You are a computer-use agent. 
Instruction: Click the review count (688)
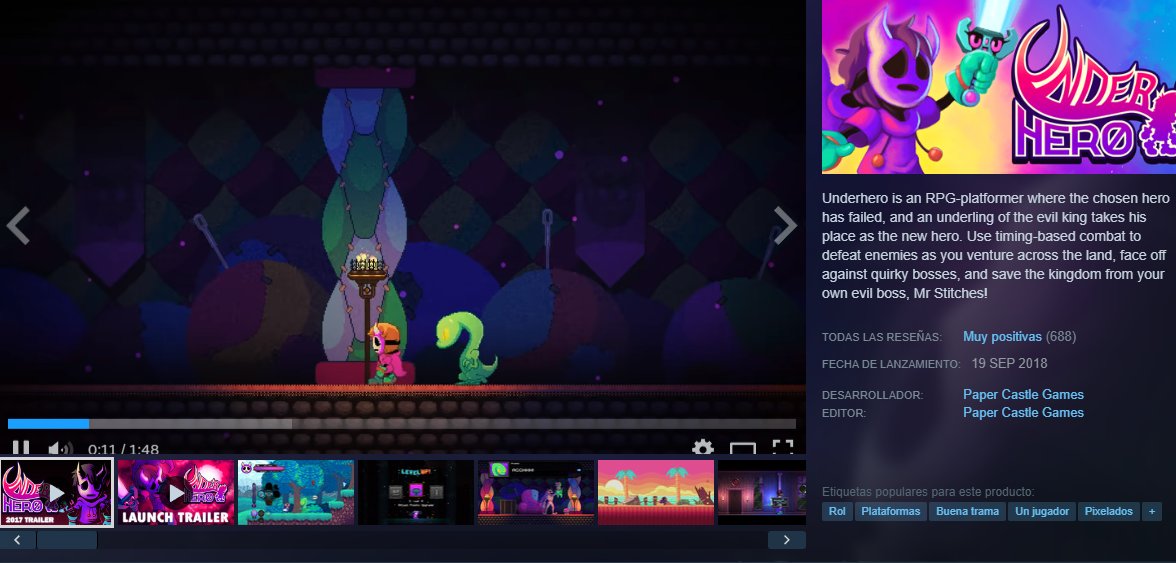click(x=1060, y=337)
